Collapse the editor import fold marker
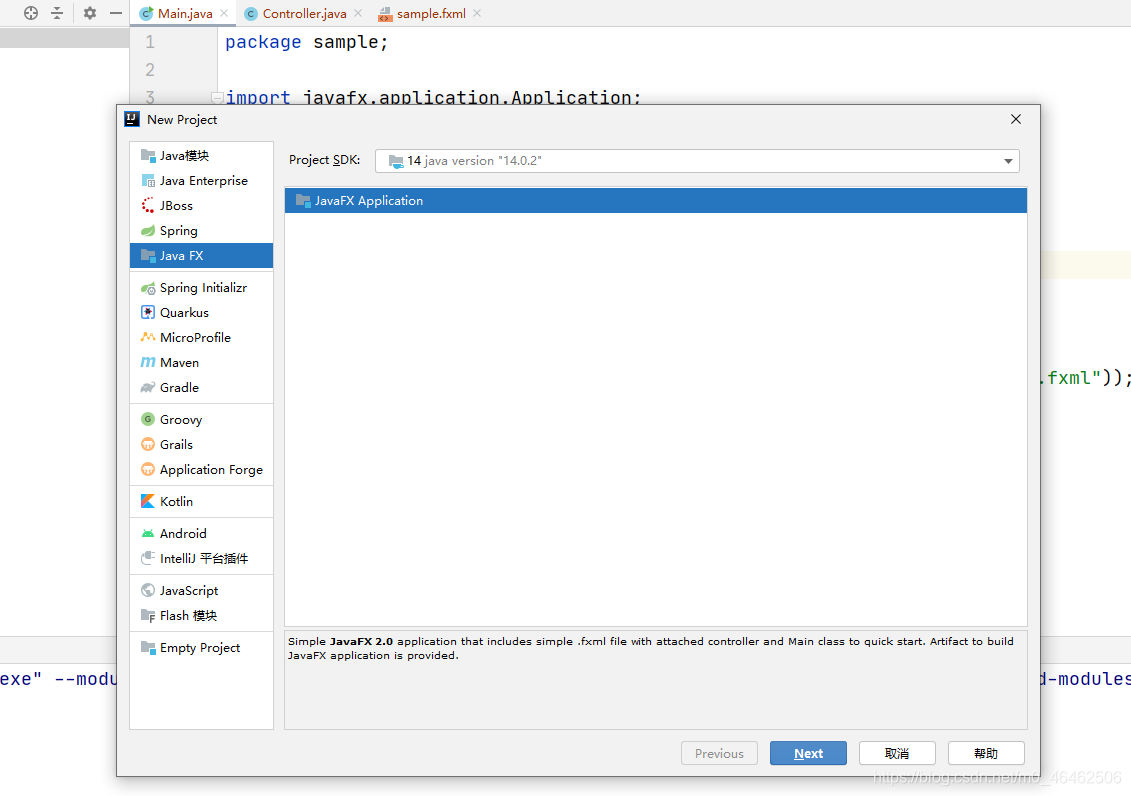The image size is (1131, 796). coord(216,98)
